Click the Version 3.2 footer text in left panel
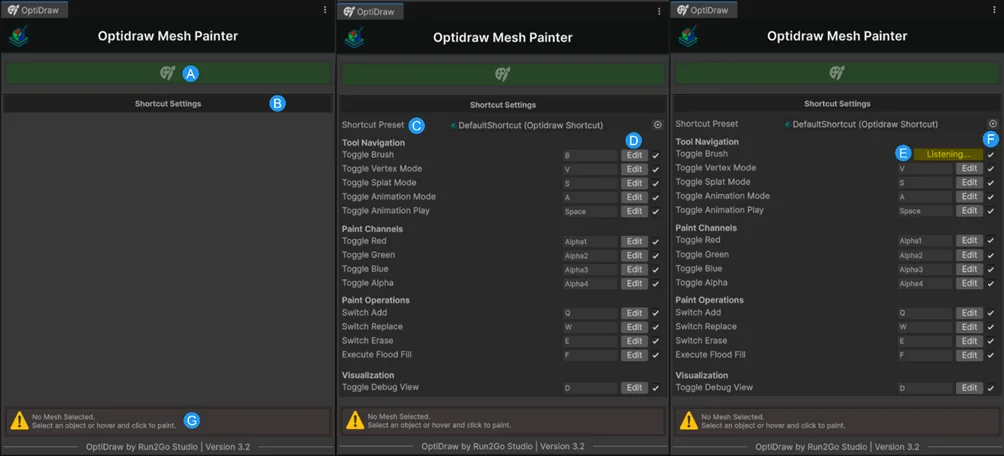 [225, 446]
